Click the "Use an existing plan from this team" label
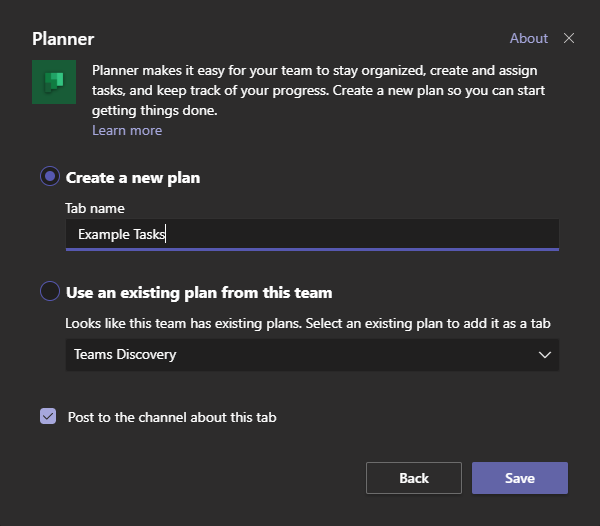Screen dimensions: 600x526 point(199,293)
